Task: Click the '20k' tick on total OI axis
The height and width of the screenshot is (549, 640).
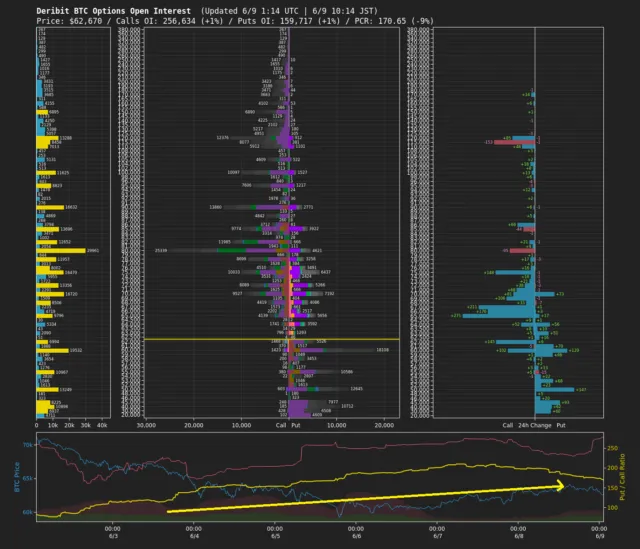Action: (69, 425)
